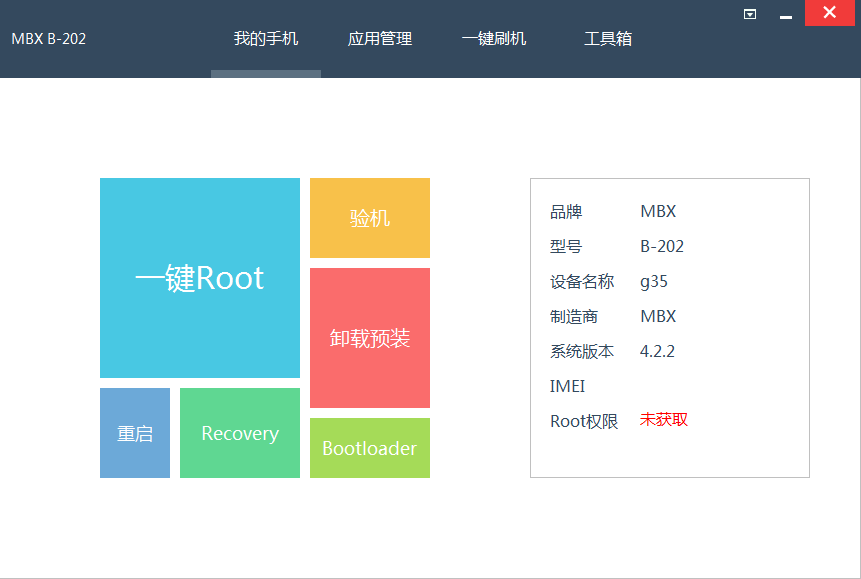Close the window with the red X
Viewport: 861px width, 579px height.
(829, 12)
